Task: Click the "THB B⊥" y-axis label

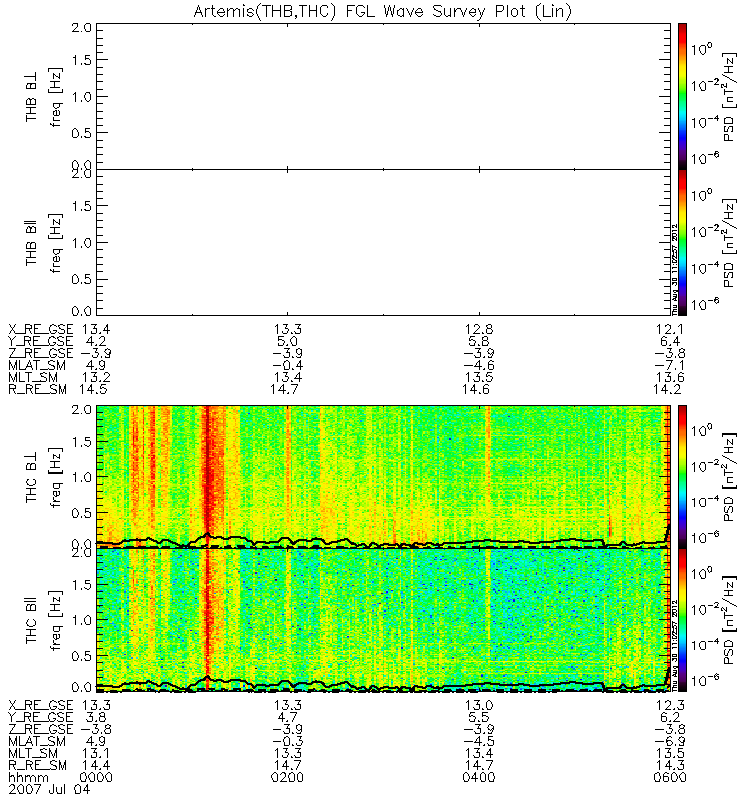Action: [31, 97]
